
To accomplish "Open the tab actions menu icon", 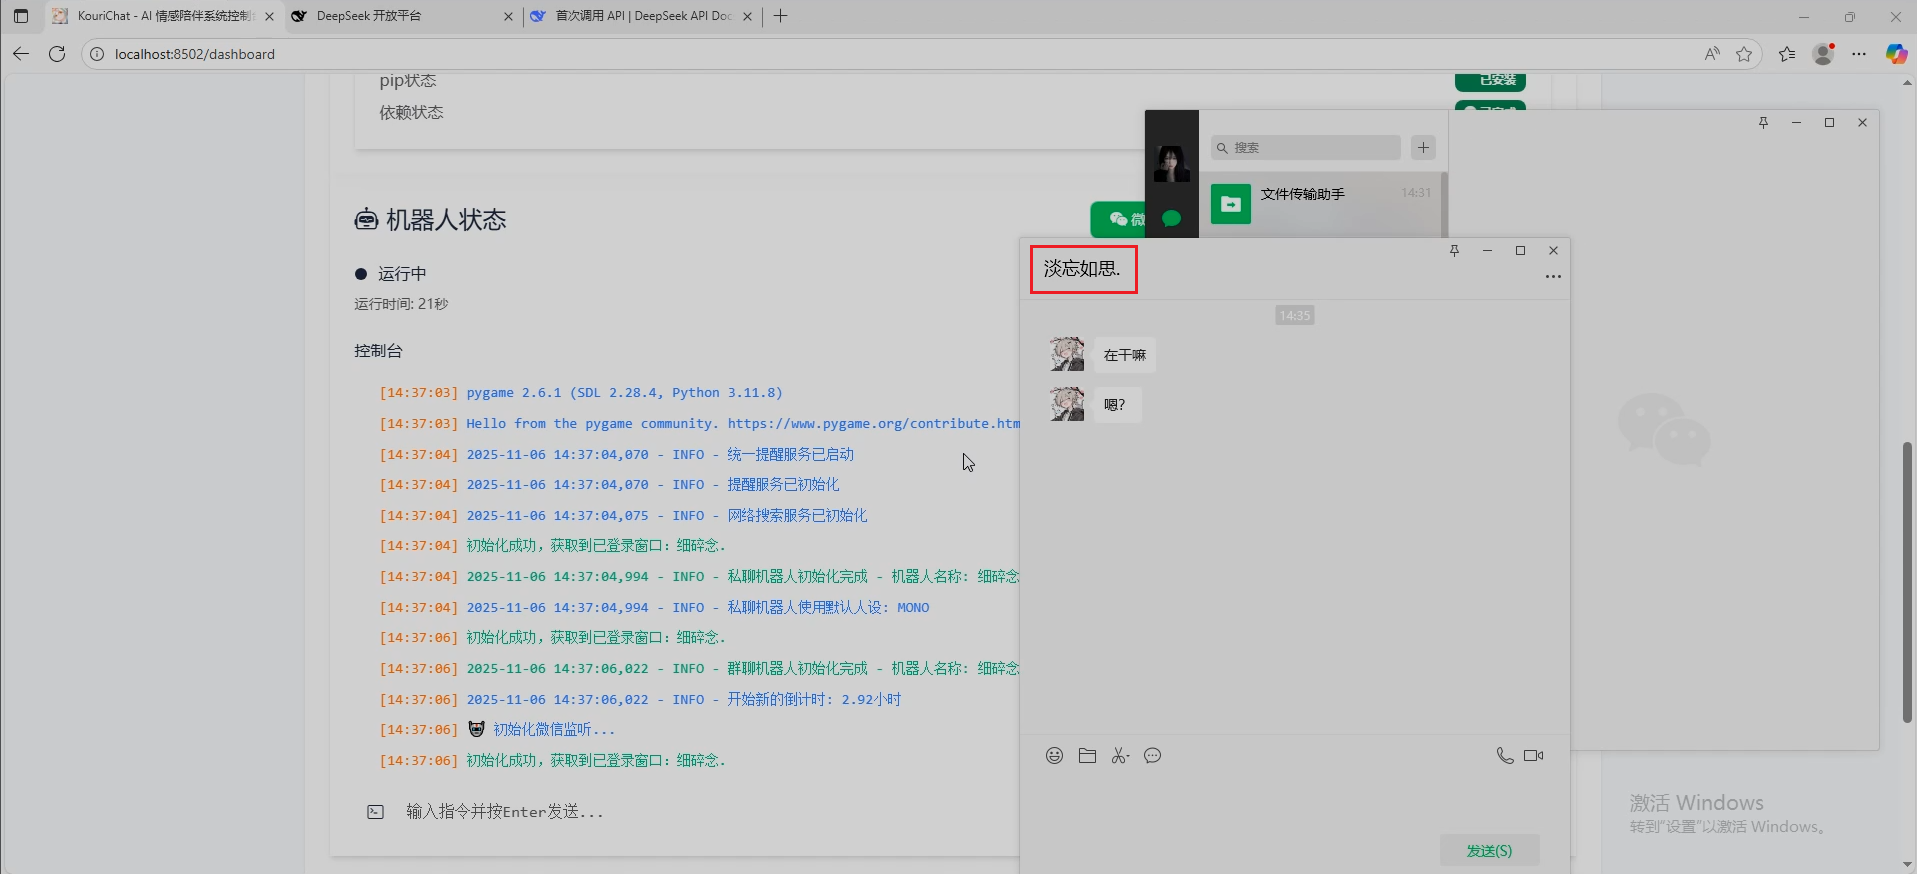I will 21,16.
